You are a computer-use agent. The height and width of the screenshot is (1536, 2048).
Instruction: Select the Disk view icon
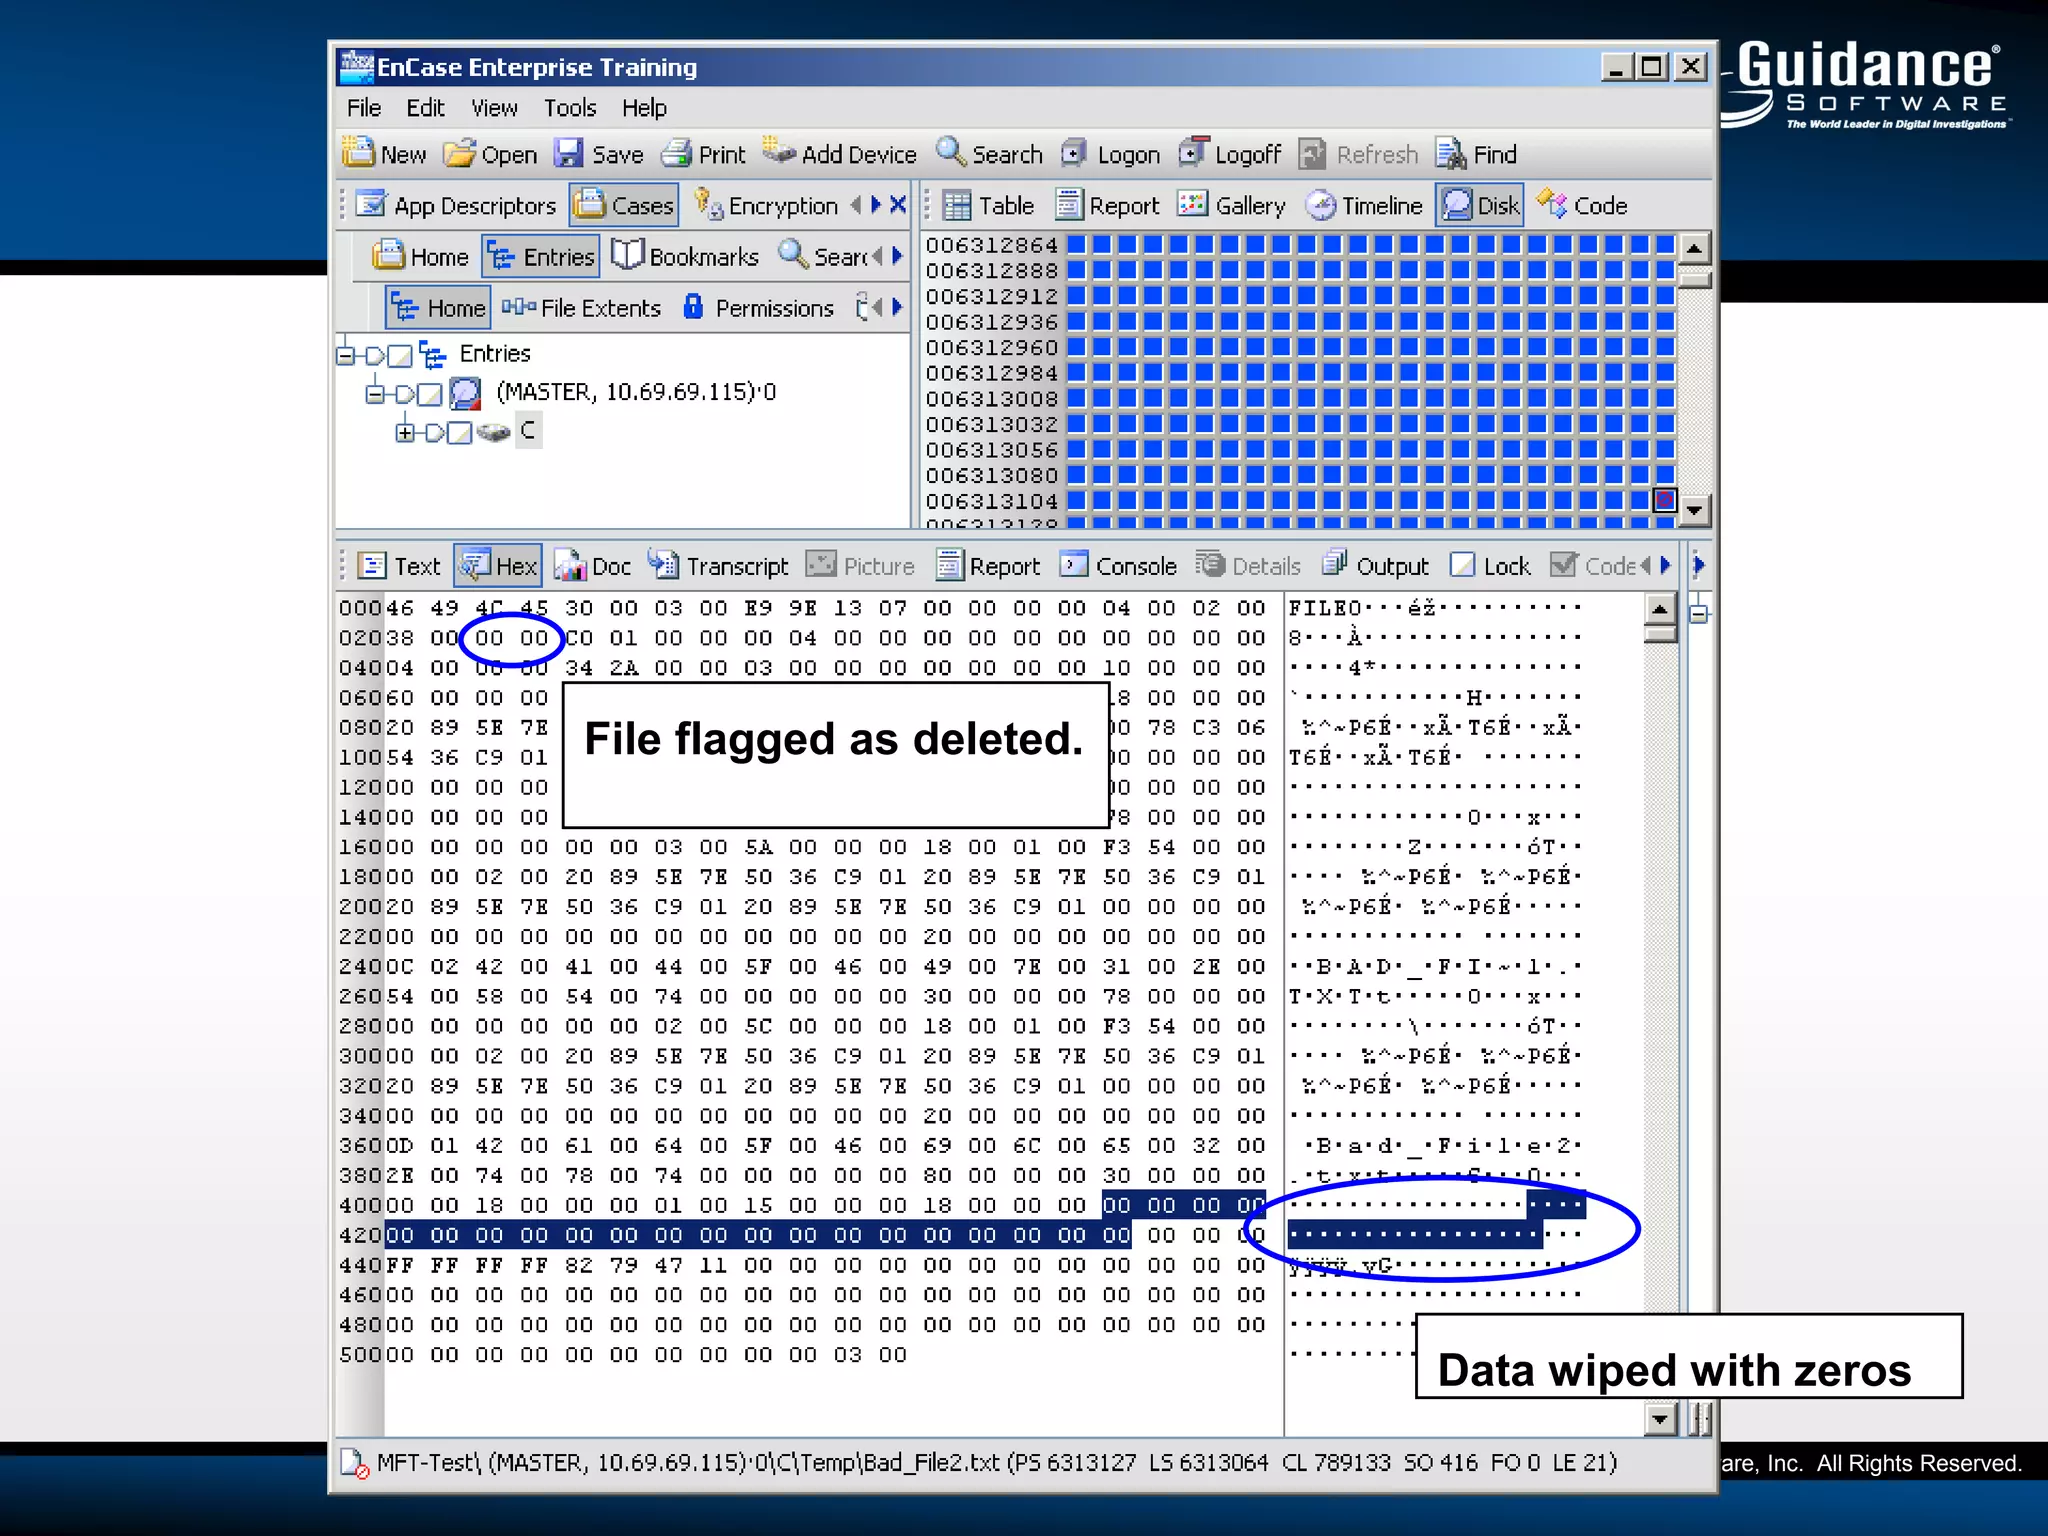pyautogui.click(x=1457, y=205)
